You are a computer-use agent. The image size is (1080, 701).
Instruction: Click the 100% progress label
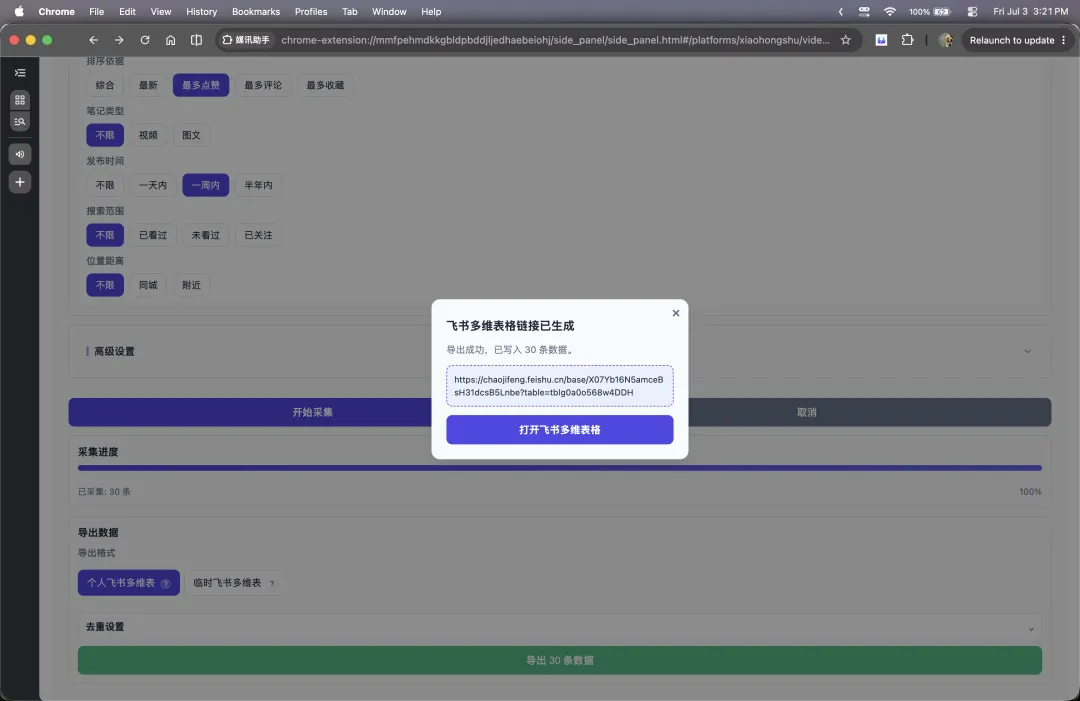tap(1030, 492)
